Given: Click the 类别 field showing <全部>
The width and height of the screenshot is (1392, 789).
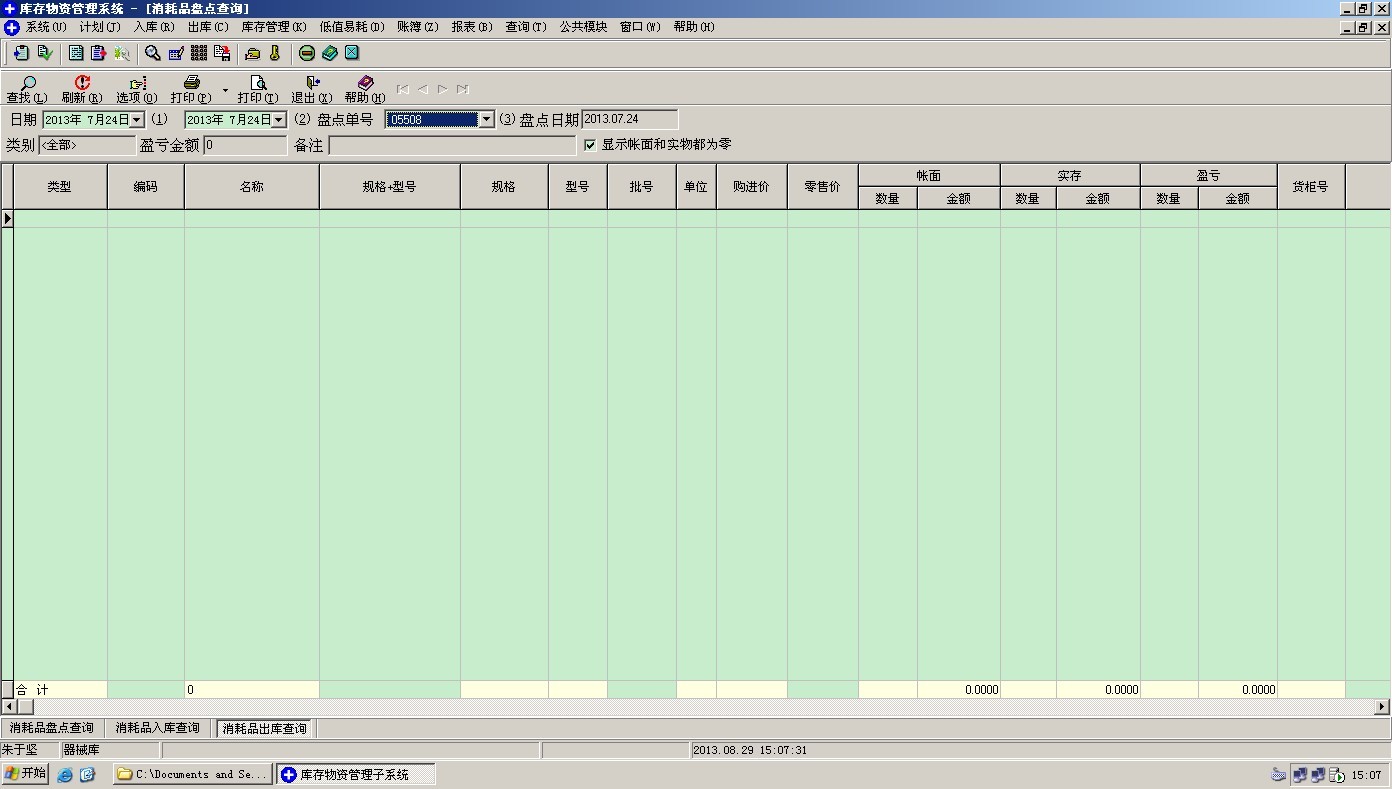Looking at the screenshot, I should coord(87,146).
